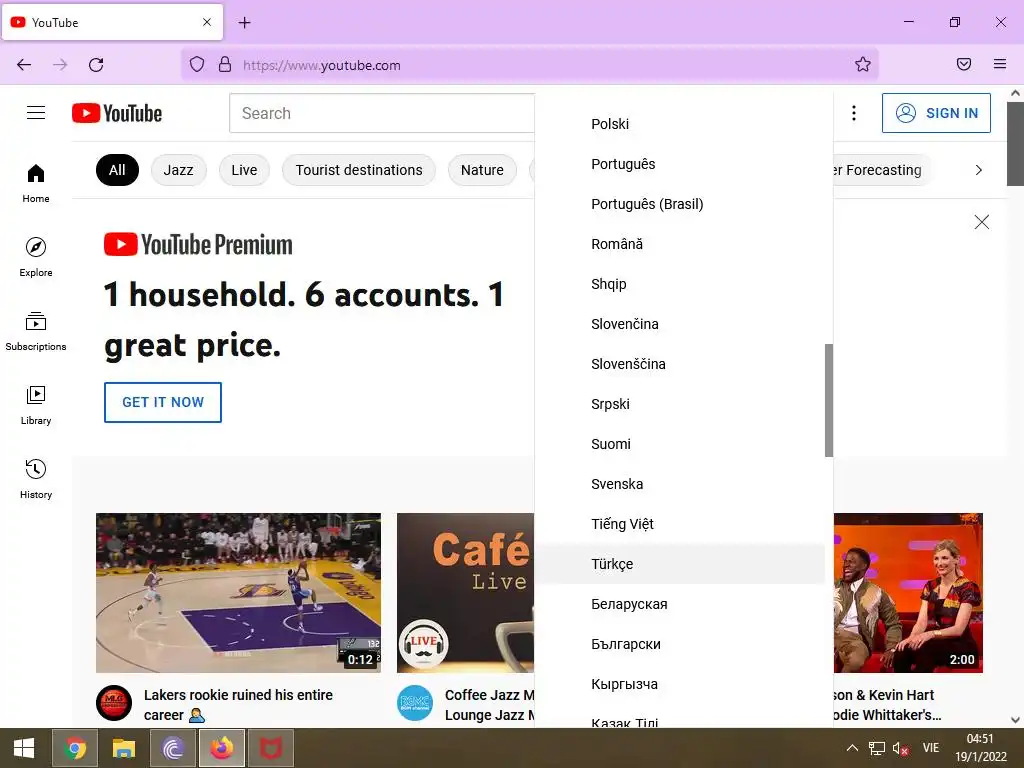Choose Tiếng Việt language
Screen dimensions: 1024x768
(x=680, y=524)
